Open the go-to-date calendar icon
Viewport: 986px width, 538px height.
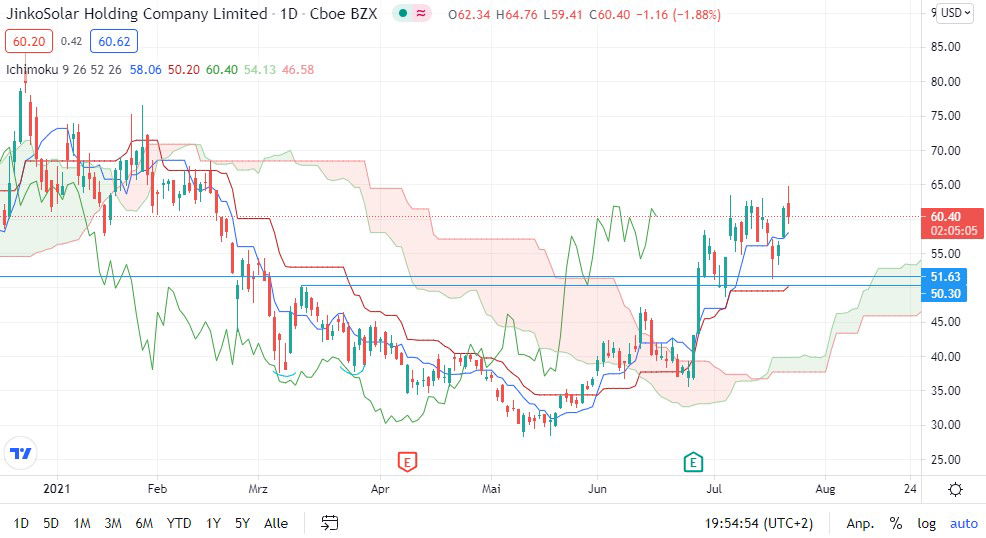tap(330, 523)
